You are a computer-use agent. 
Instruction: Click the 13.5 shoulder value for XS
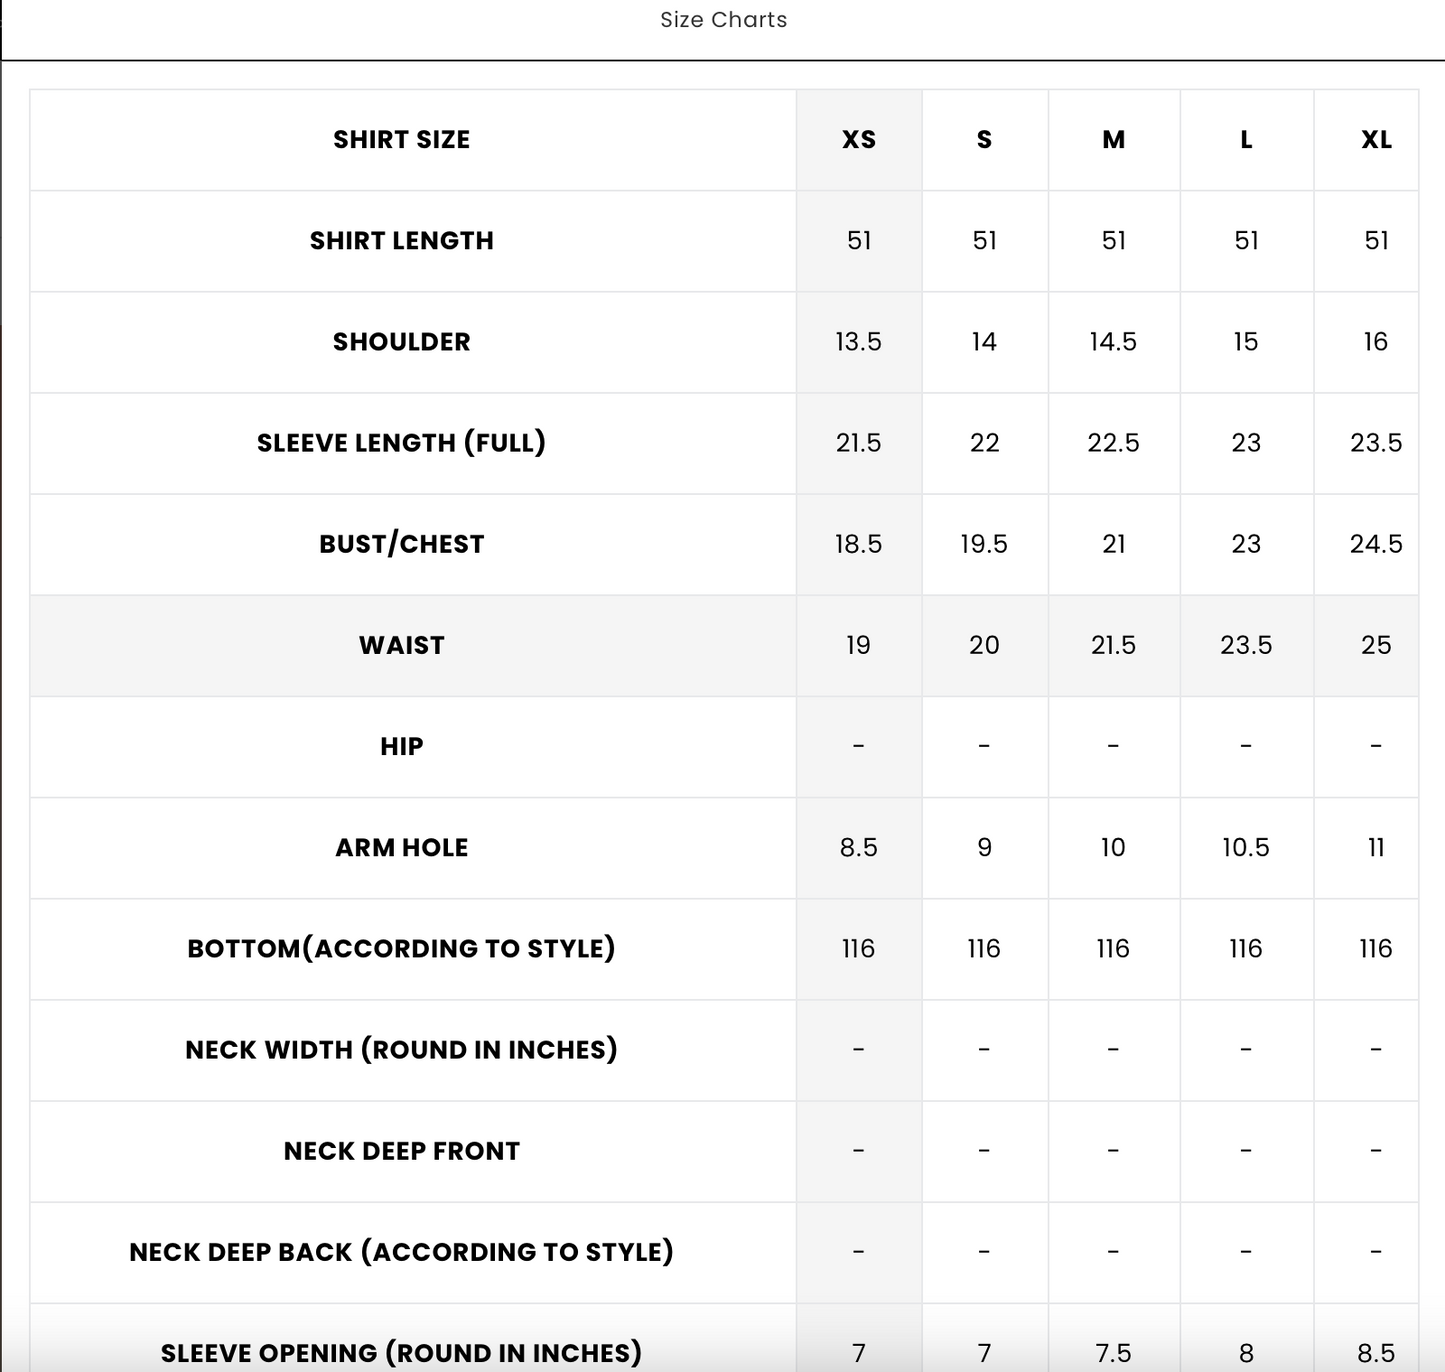tap(858, 342)
